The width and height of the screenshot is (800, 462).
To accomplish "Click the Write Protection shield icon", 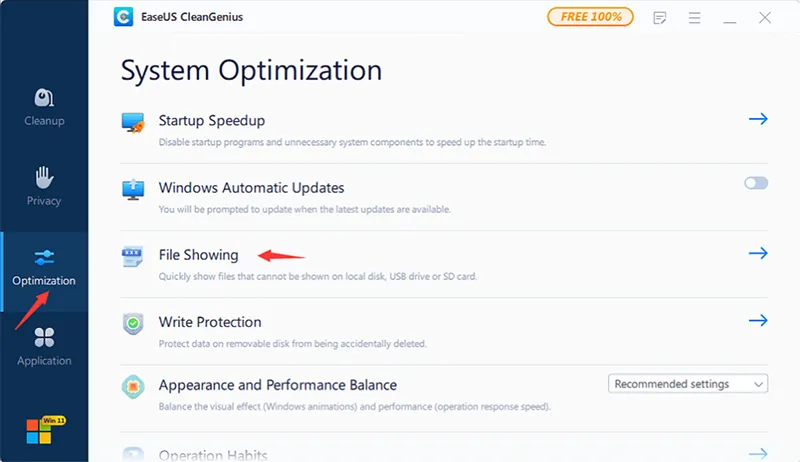I will tap(133, 323).
